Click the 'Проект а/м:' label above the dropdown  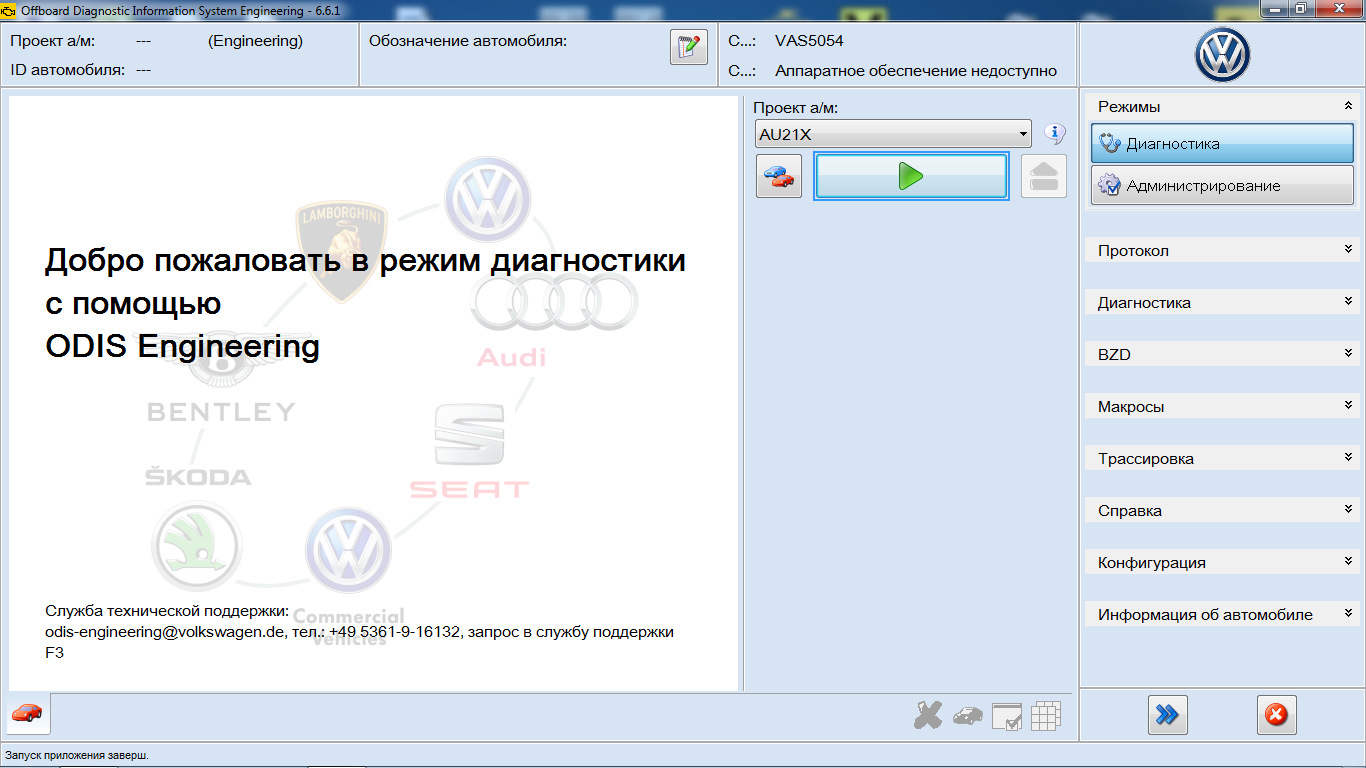click(796, 108)
